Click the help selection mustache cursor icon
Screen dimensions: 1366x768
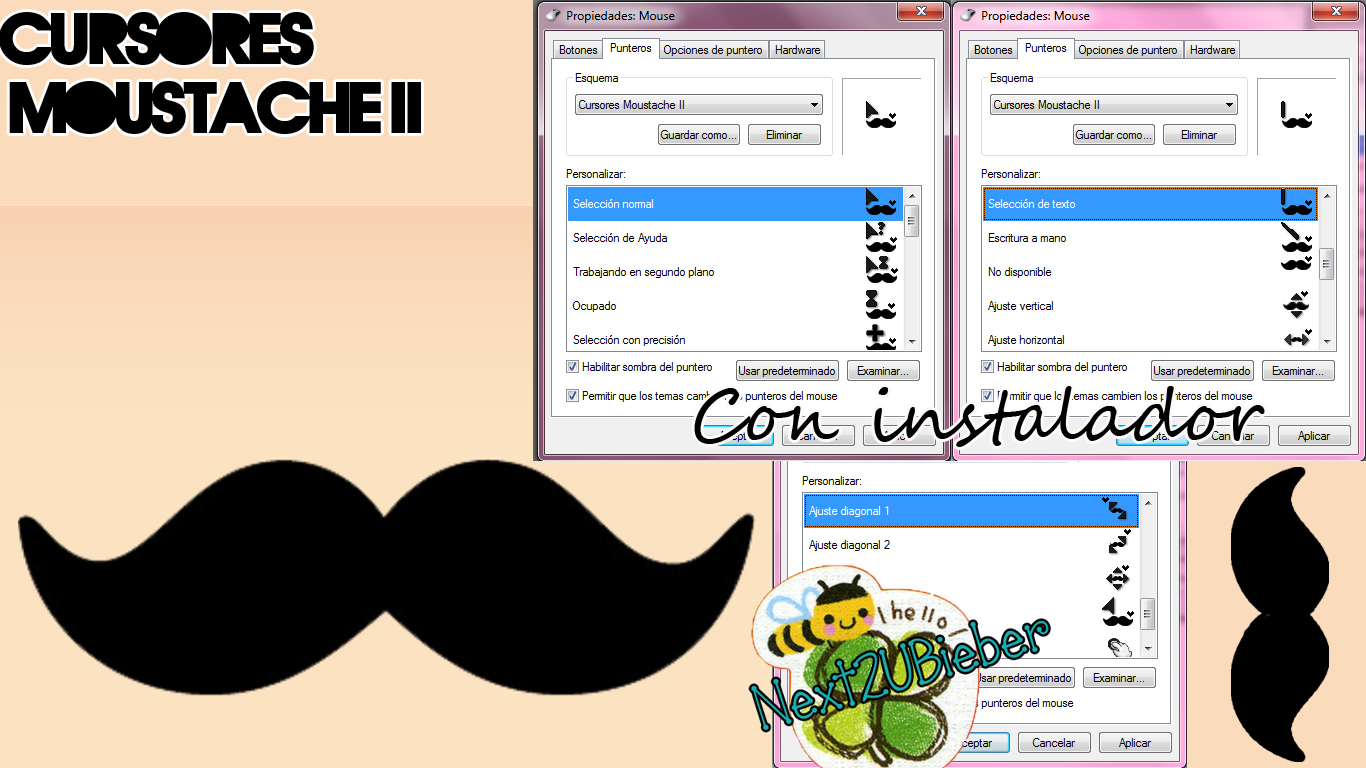click(x=880, y=237)
